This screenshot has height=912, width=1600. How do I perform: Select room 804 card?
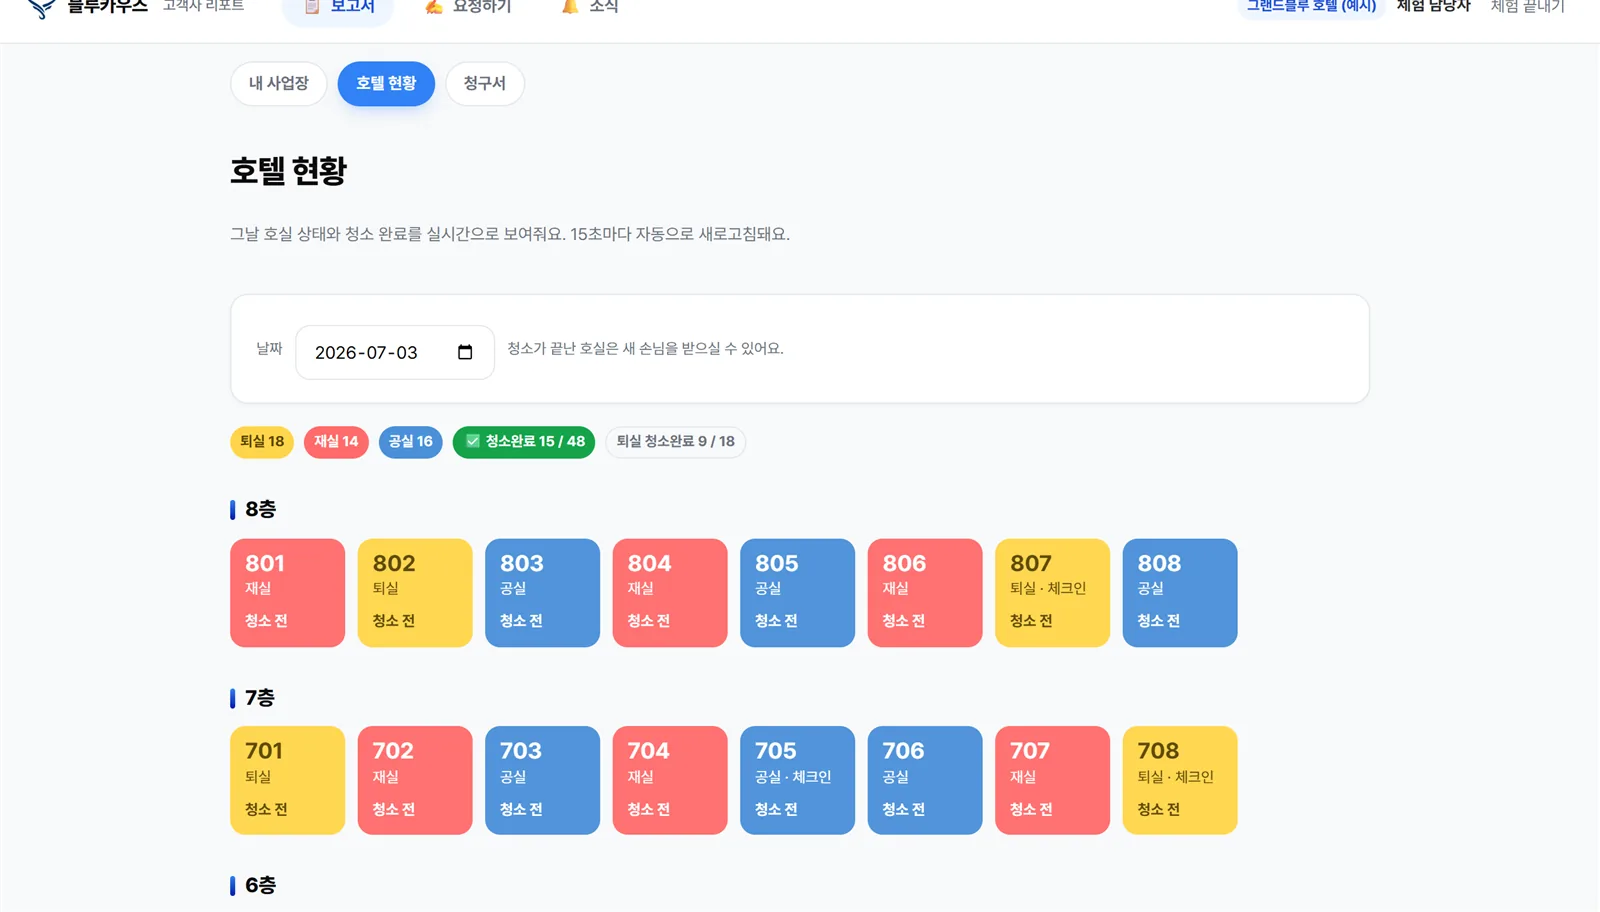coord(670,593)
